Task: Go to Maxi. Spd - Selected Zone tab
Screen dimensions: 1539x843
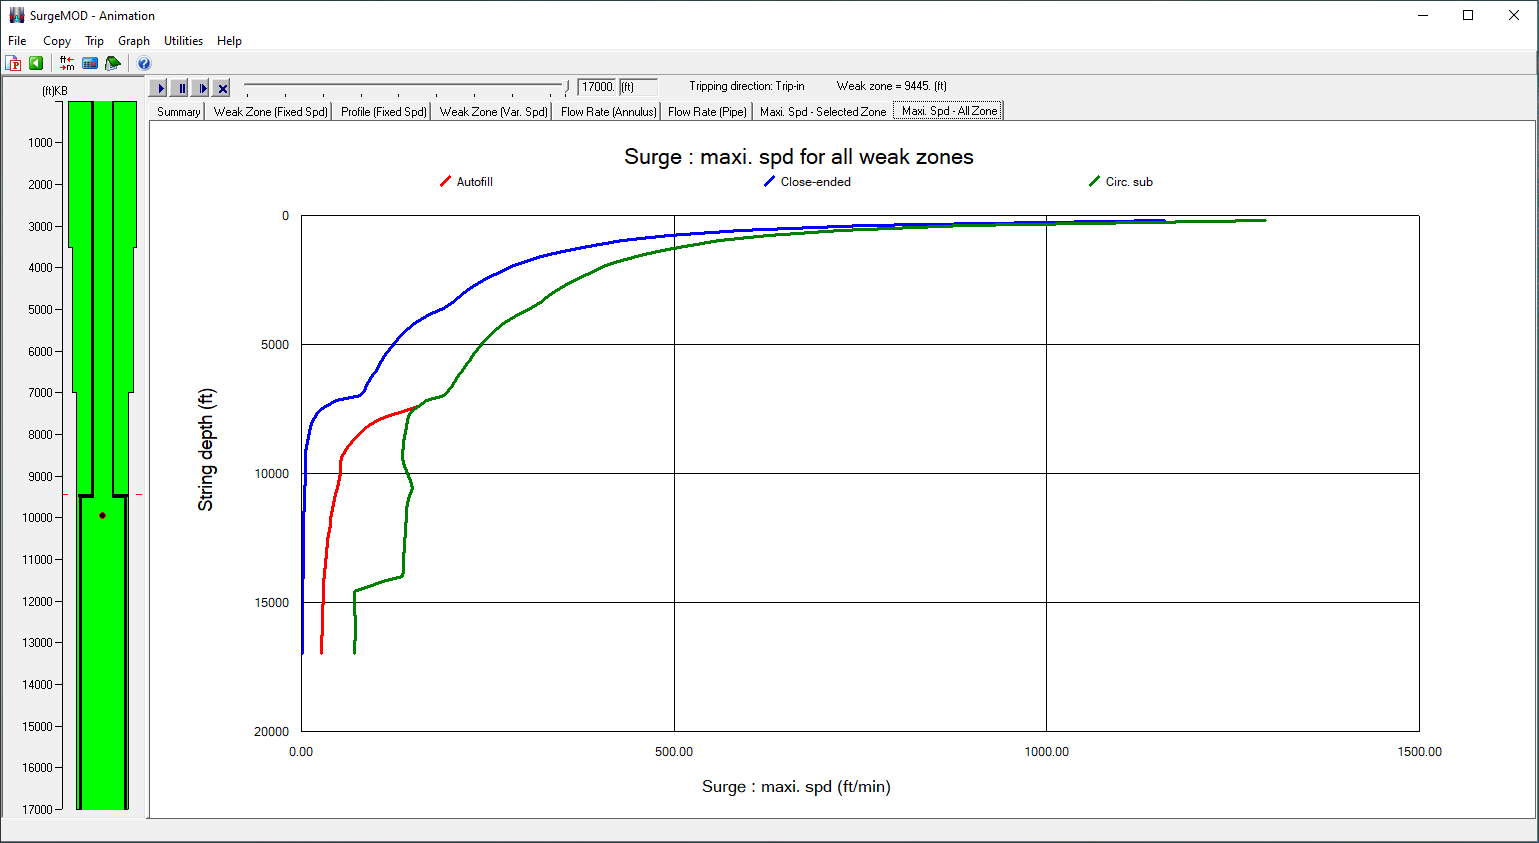Action: (822, 112)
